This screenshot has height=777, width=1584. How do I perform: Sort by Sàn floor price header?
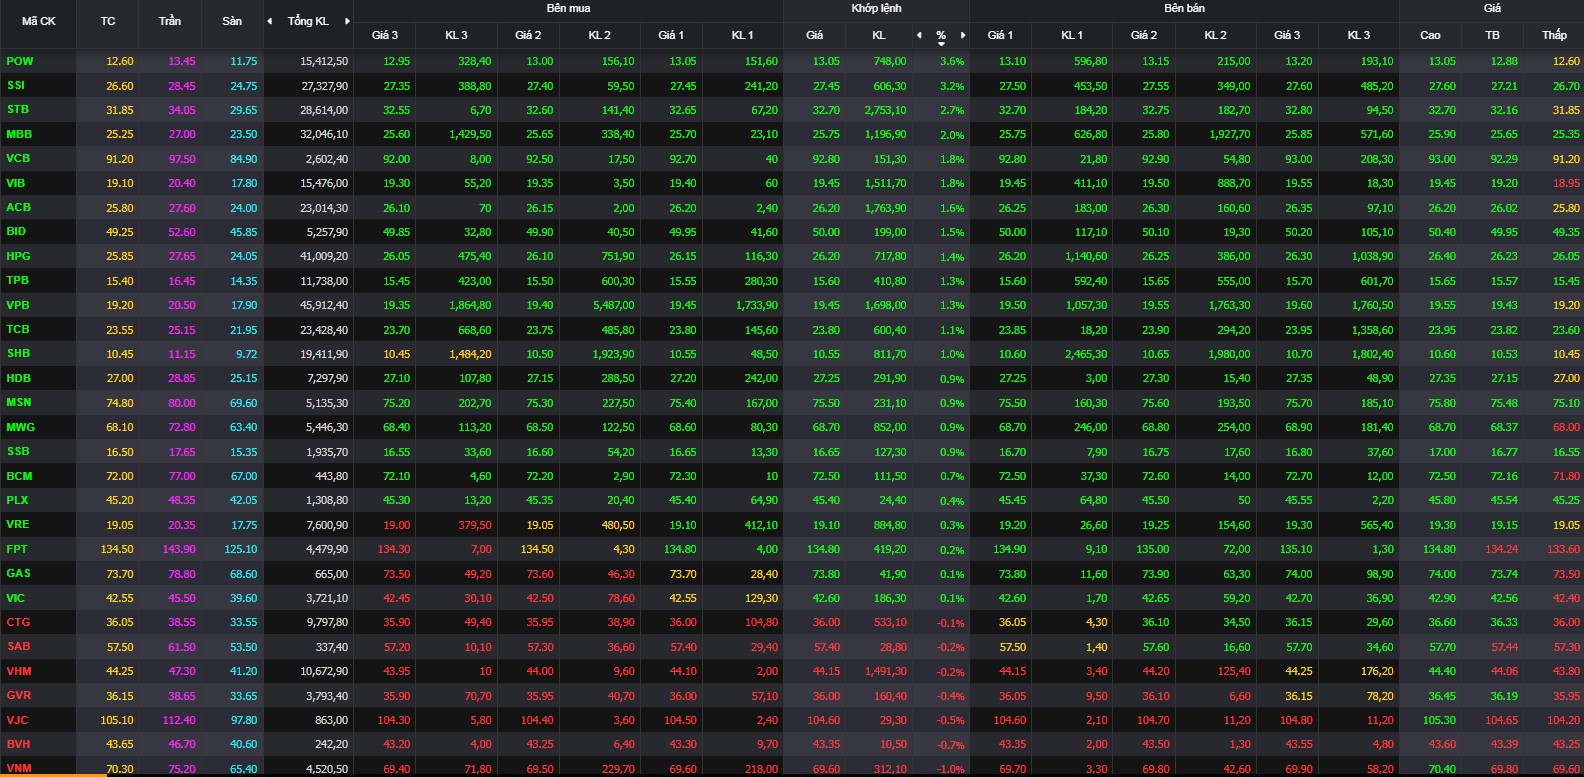point(232,21)
